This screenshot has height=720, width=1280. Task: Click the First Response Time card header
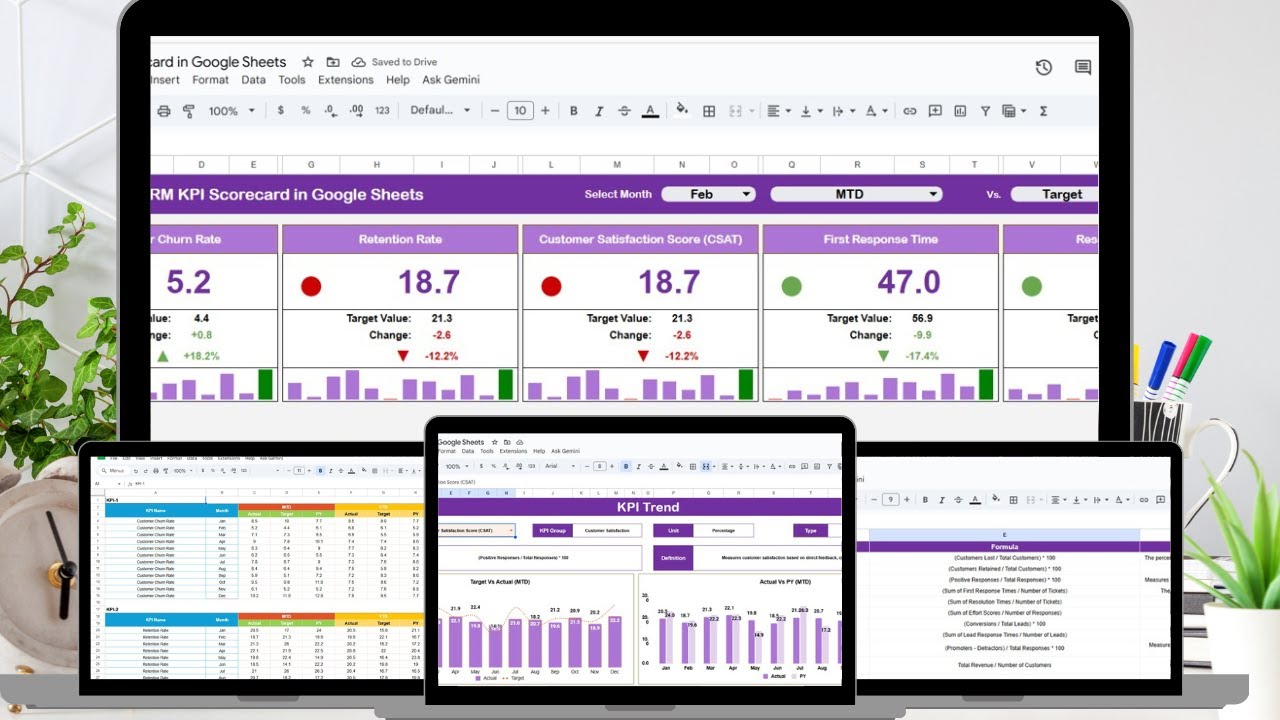point(880,239)
